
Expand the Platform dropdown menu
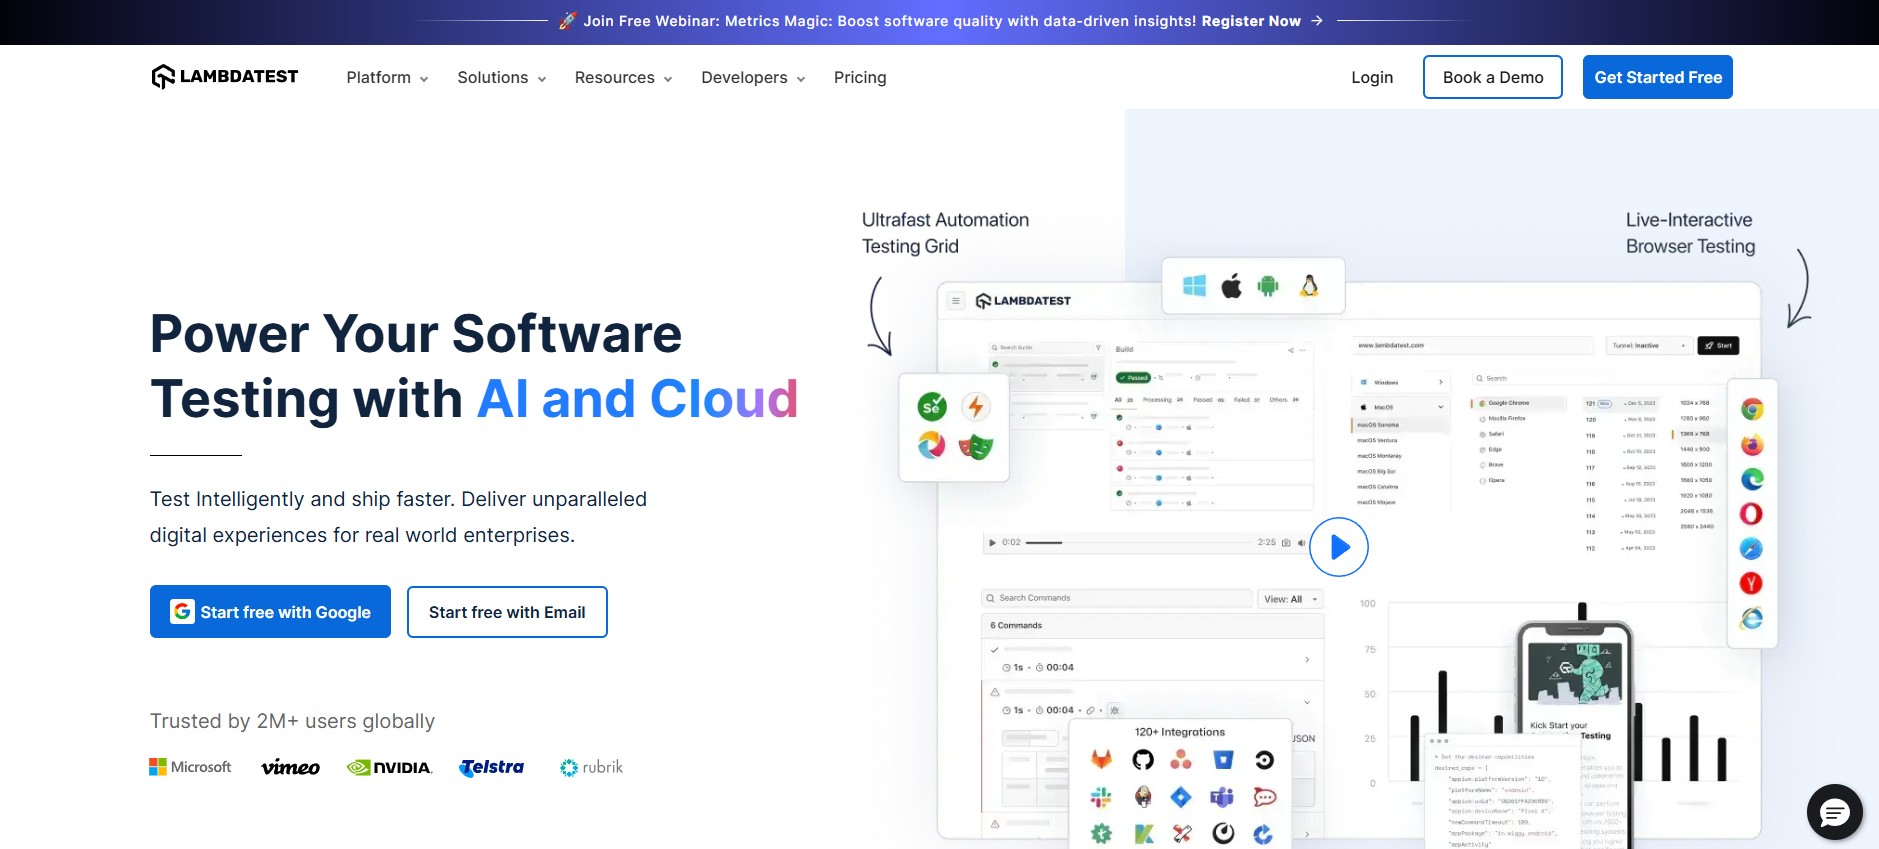pos(387,78)
